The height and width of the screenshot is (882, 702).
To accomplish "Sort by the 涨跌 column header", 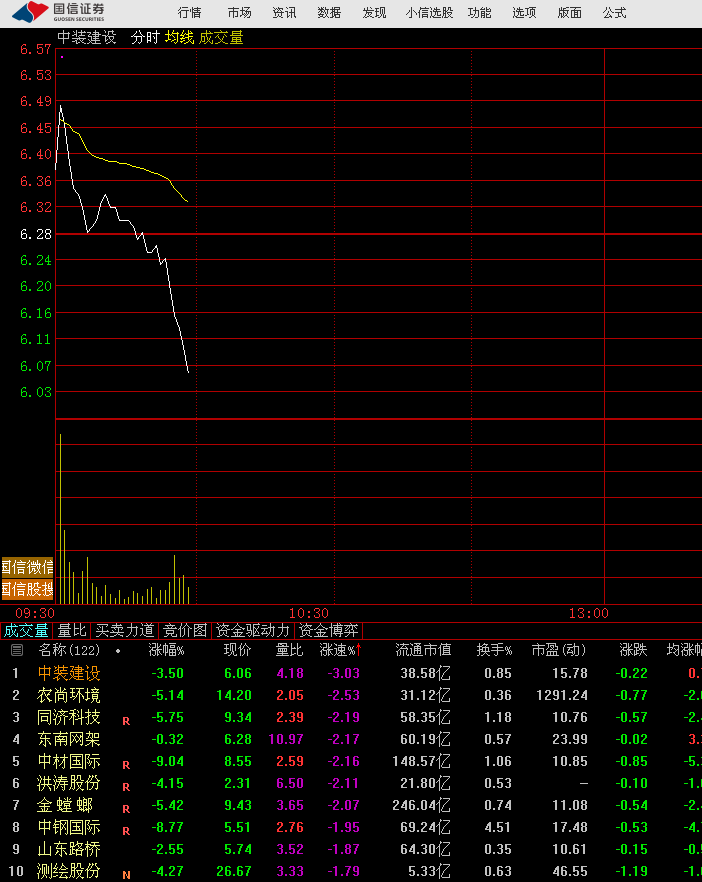I will (633, 650).
